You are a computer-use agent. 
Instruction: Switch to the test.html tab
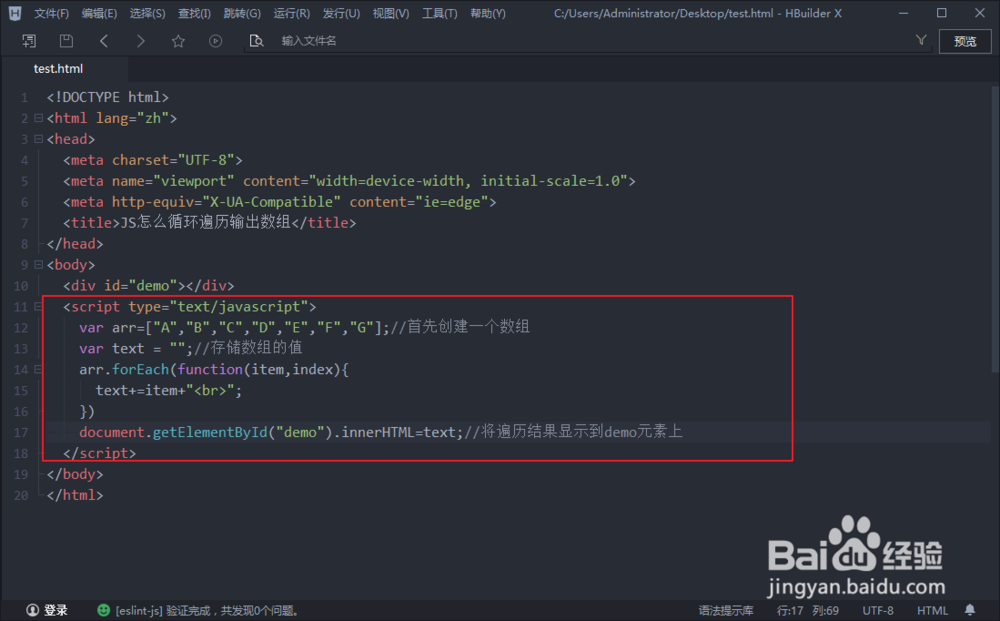(x=57, y=68)
